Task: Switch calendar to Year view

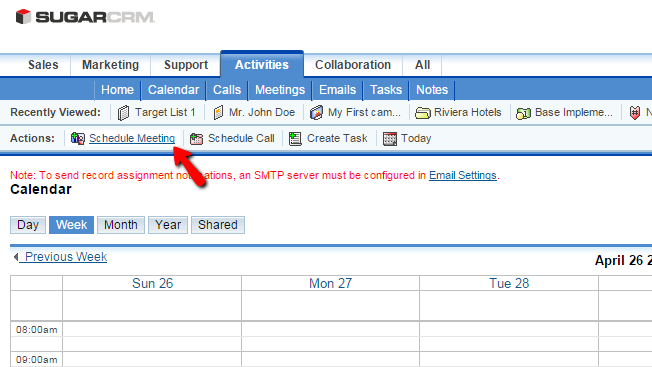Action: [168, 225]
